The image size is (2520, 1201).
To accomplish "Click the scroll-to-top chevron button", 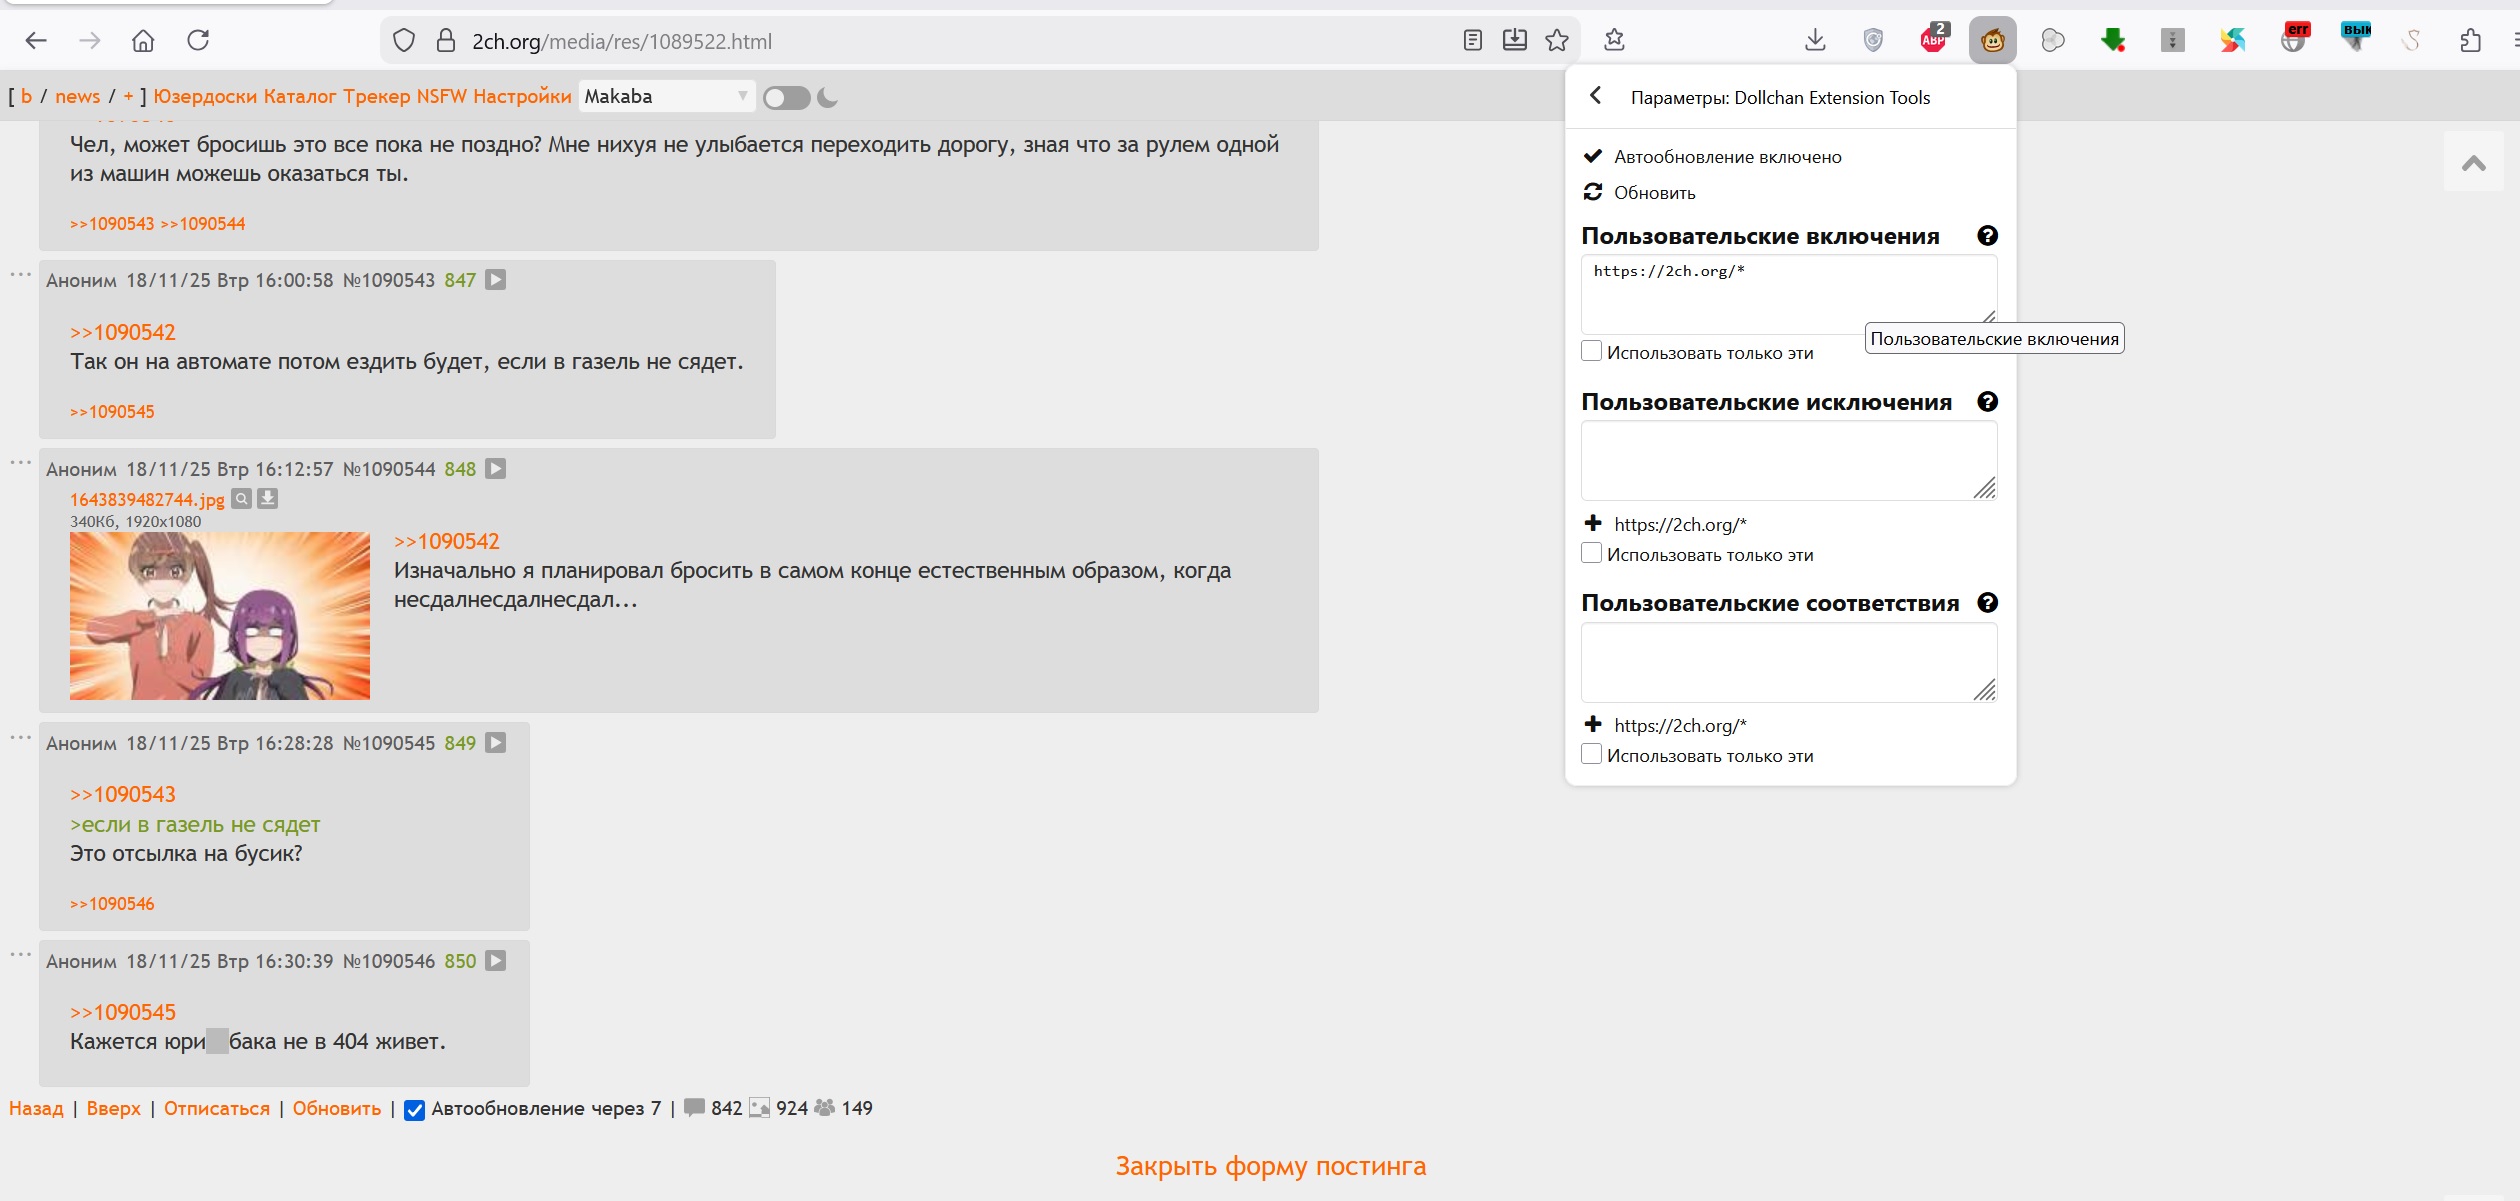I will coord(2473,163).
